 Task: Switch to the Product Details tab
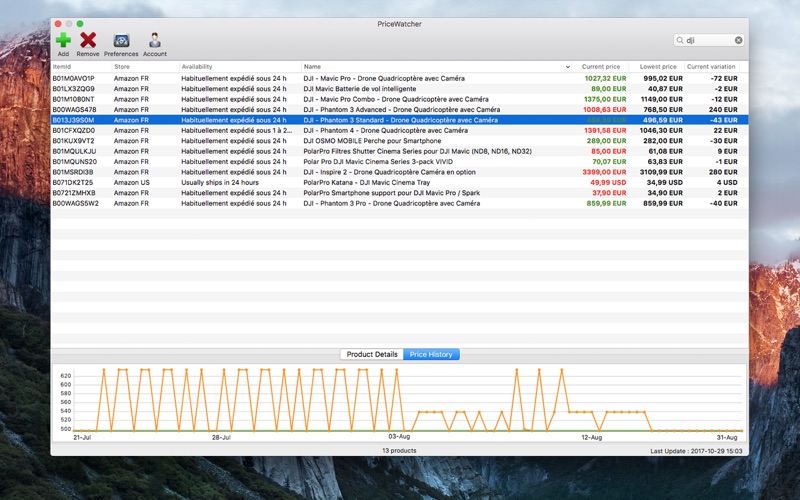(x=372, y=354)
